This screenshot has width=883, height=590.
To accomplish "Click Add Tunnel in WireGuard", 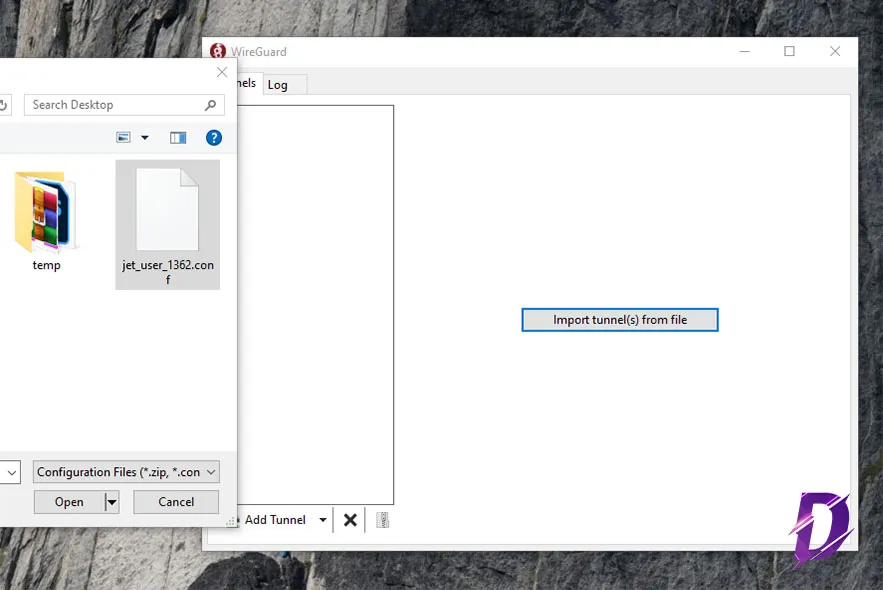I will [273, 520].
